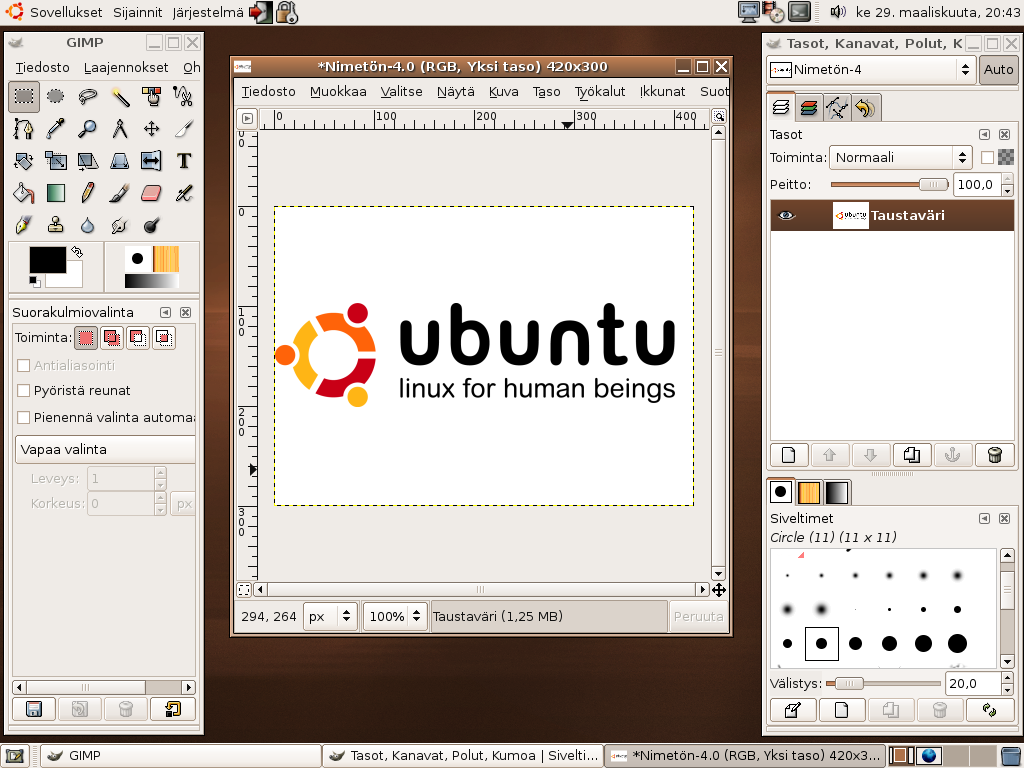Toggle the keep transparency checkbox in Tasot

click(x=987, y=157)
